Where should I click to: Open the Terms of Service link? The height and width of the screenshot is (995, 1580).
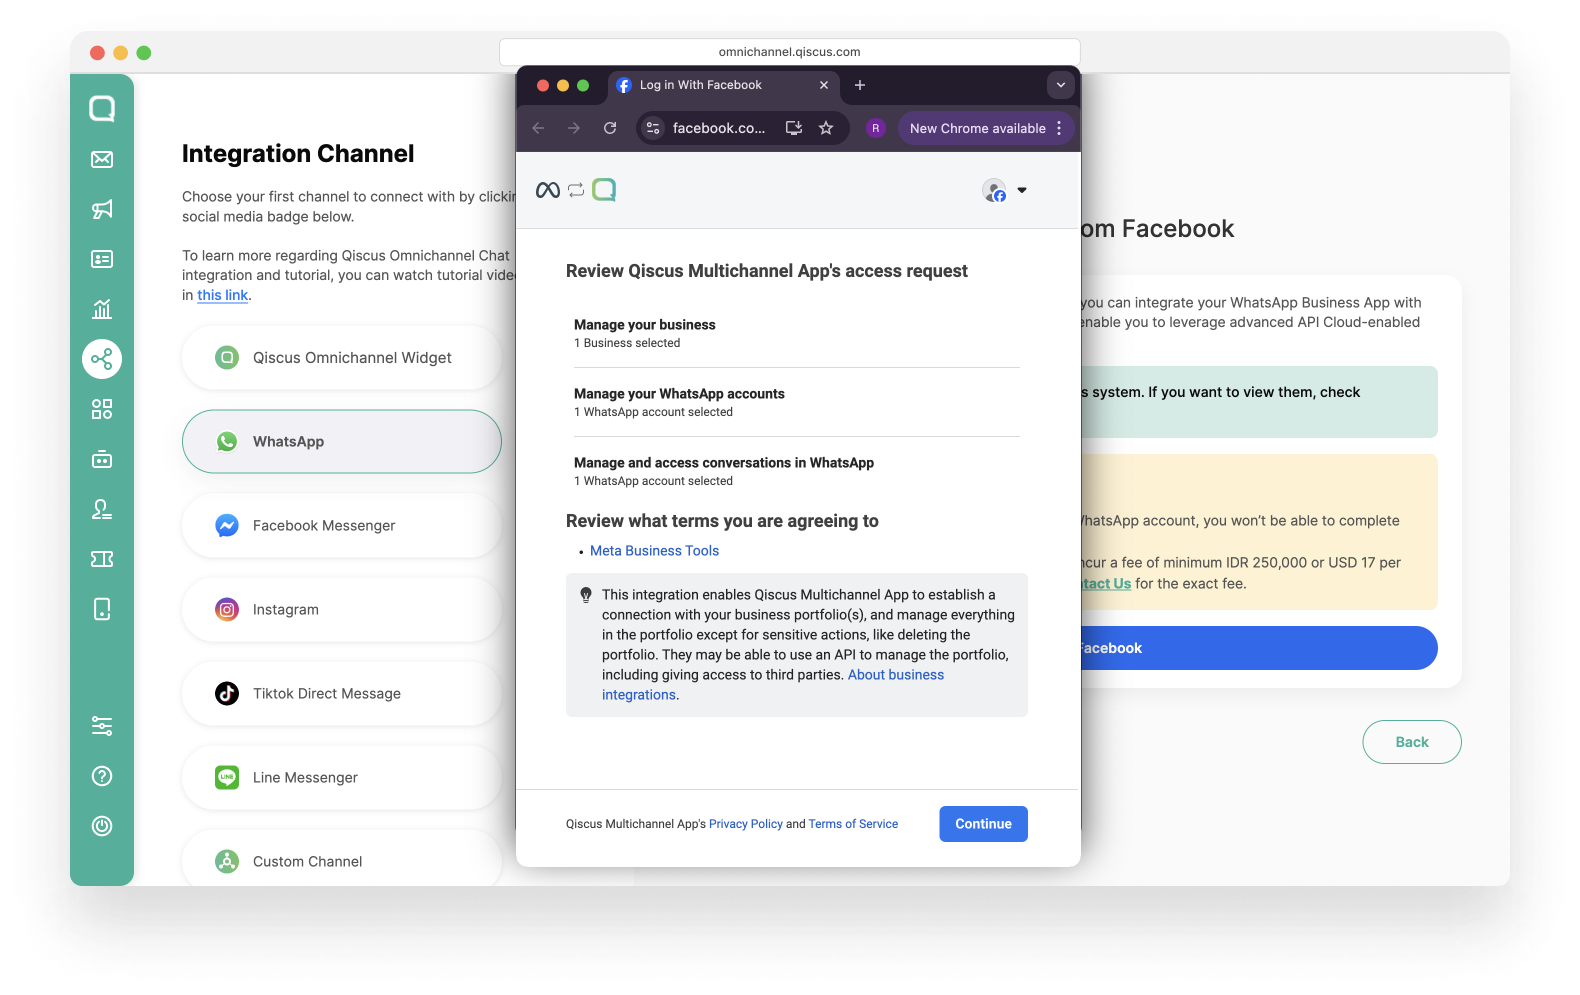pyautogui.click(x=853, y=824)
